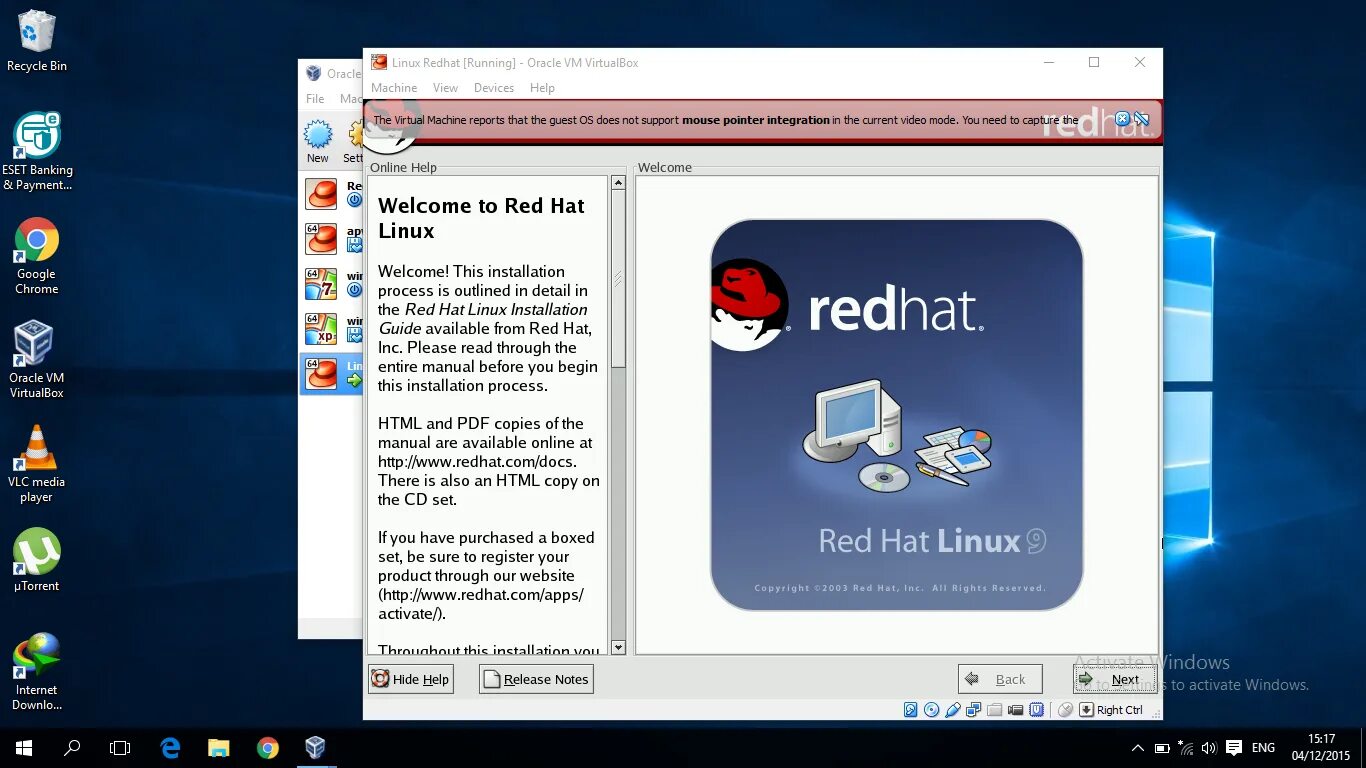
Task: Click the USB devices status icon
Action: tap(953, 710)
